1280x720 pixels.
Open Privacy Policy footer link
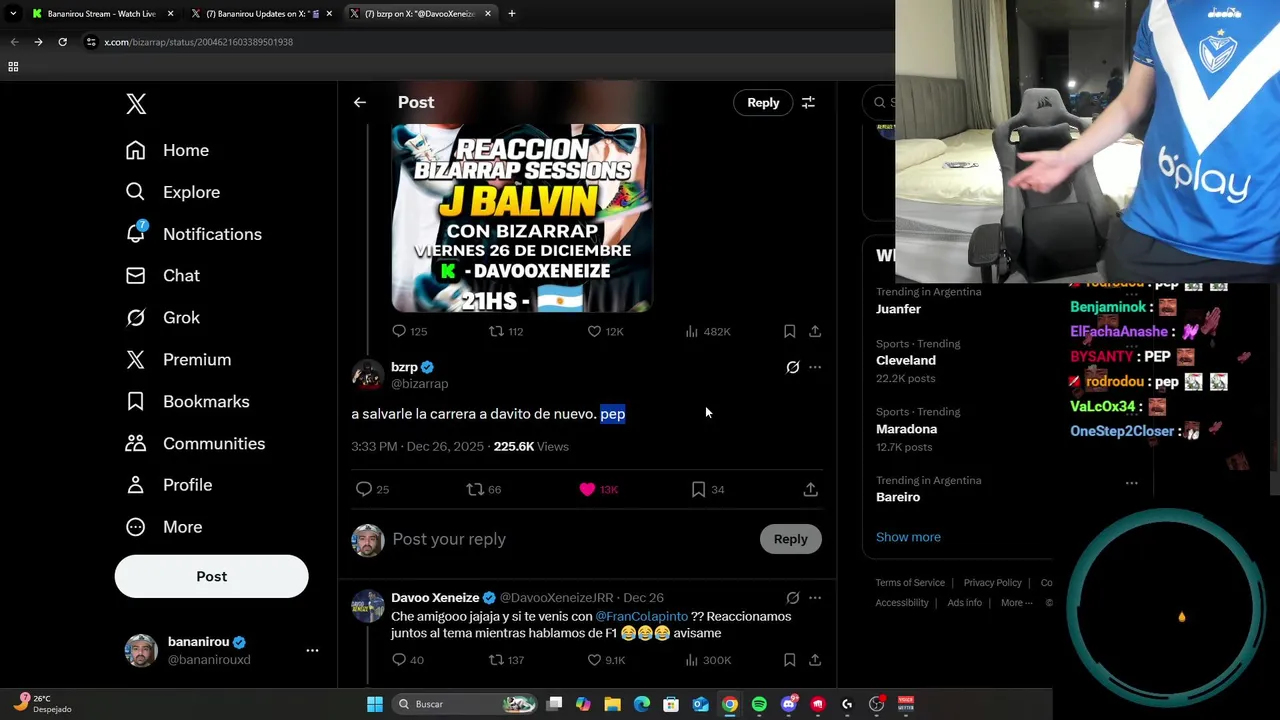click(x=992, y=583)
